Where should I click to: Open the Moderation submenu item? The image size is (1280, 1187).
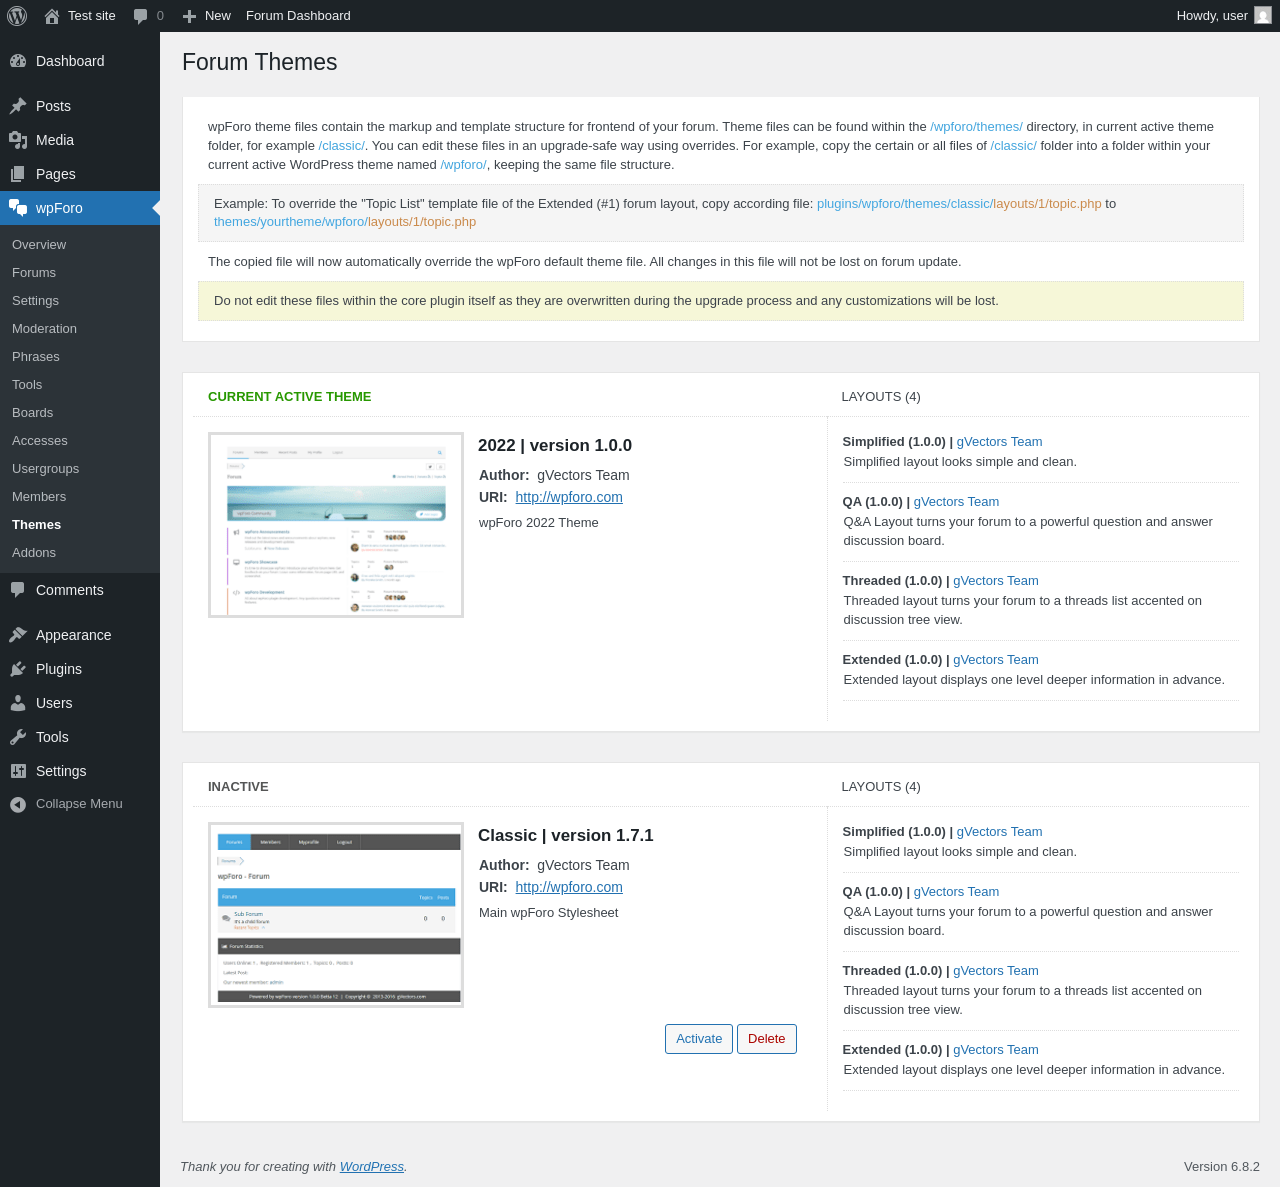point(44,329)
